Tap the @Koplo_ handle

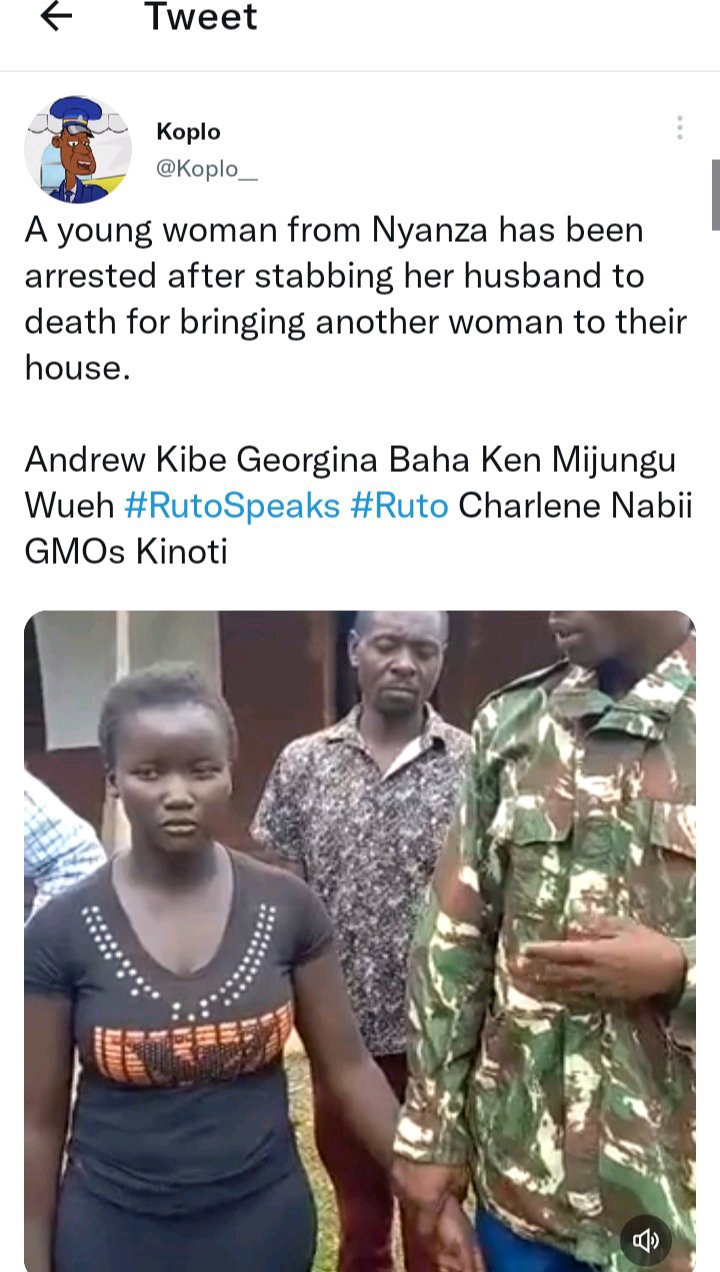click(207, 168)
